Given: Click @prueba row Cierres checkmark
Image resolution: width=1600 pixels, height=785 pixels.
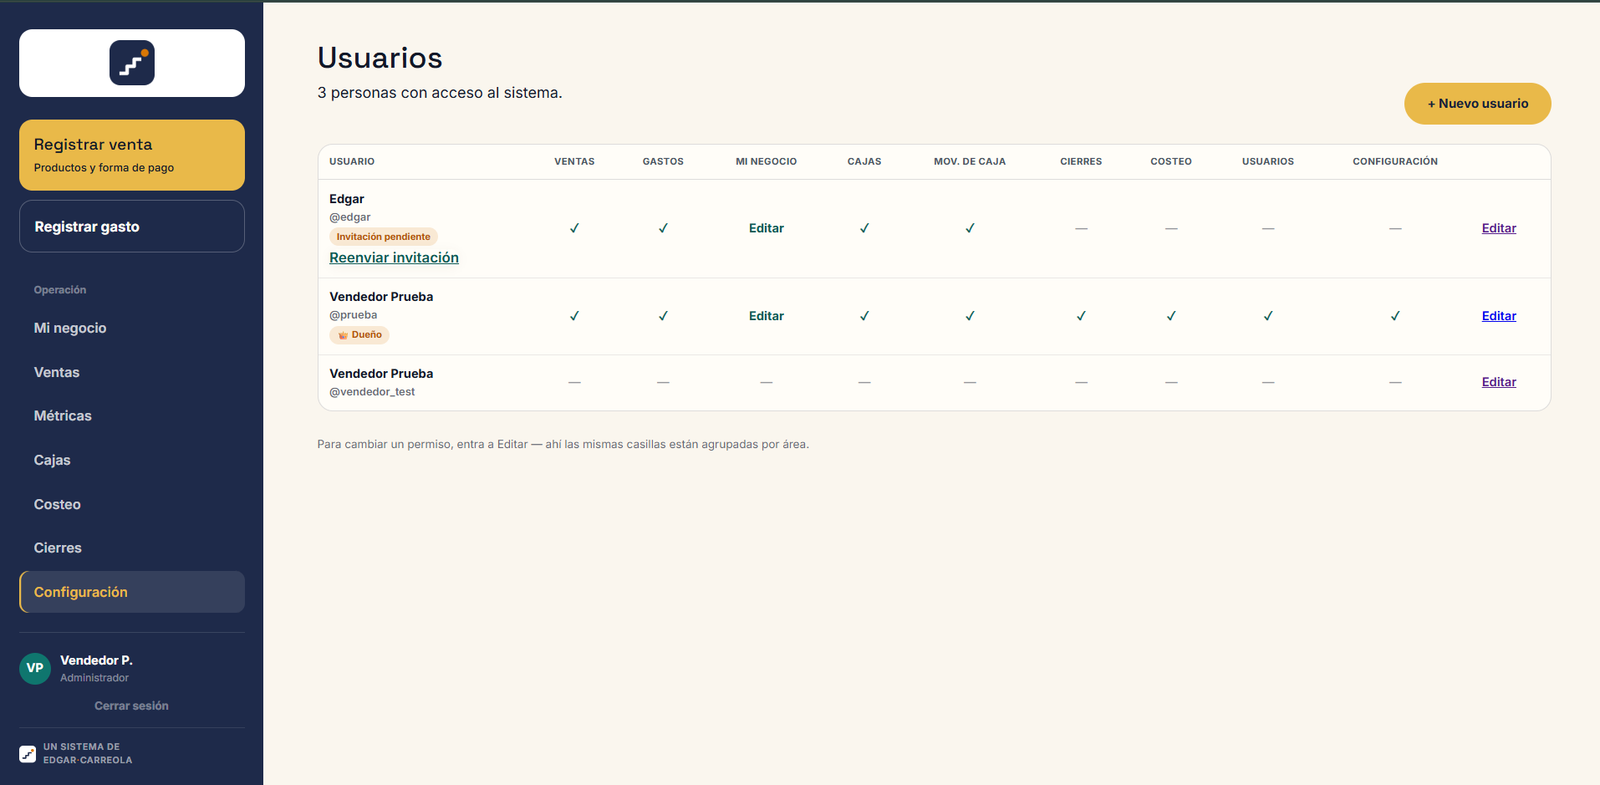Looking at the screenshot, I should 1081,316.
